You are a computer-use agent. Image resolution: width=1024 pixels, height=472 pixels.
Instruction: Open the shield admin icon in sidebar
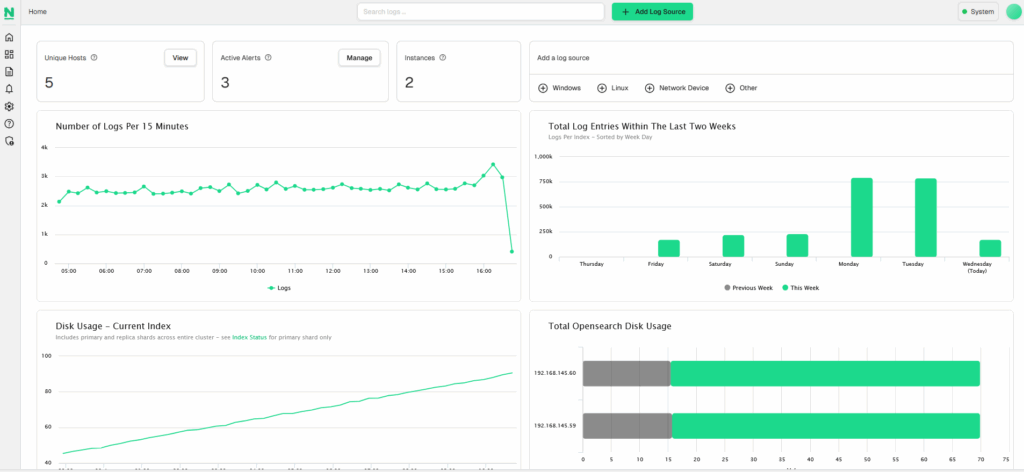tap(9, 141)
